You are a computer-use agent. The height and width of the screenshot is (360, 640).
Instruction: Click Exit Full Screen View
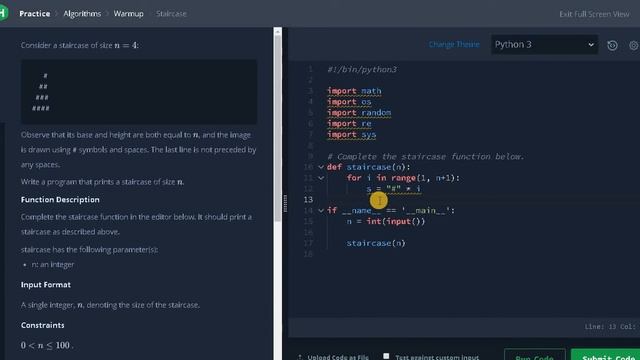594,14
